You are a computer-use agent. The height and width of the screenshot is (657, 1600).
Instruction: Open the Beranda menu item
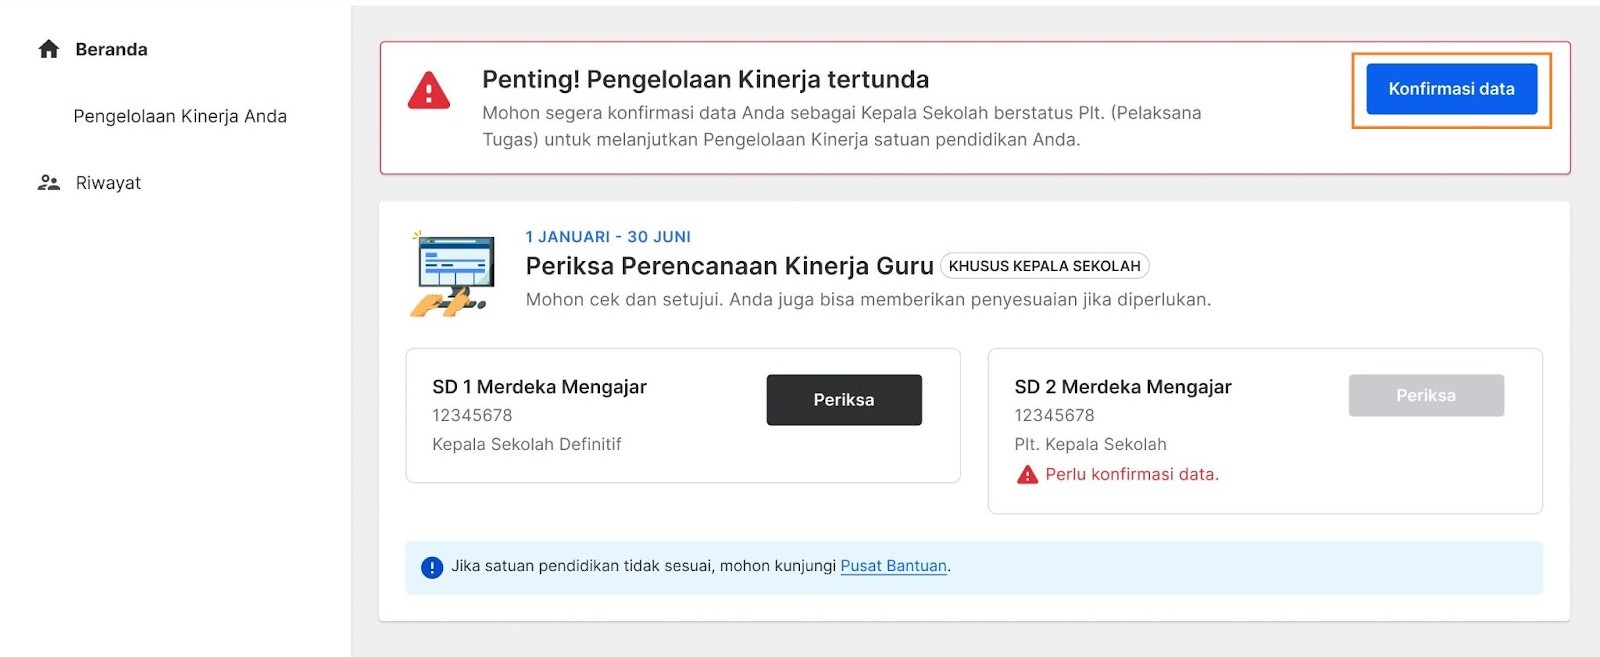111,49
